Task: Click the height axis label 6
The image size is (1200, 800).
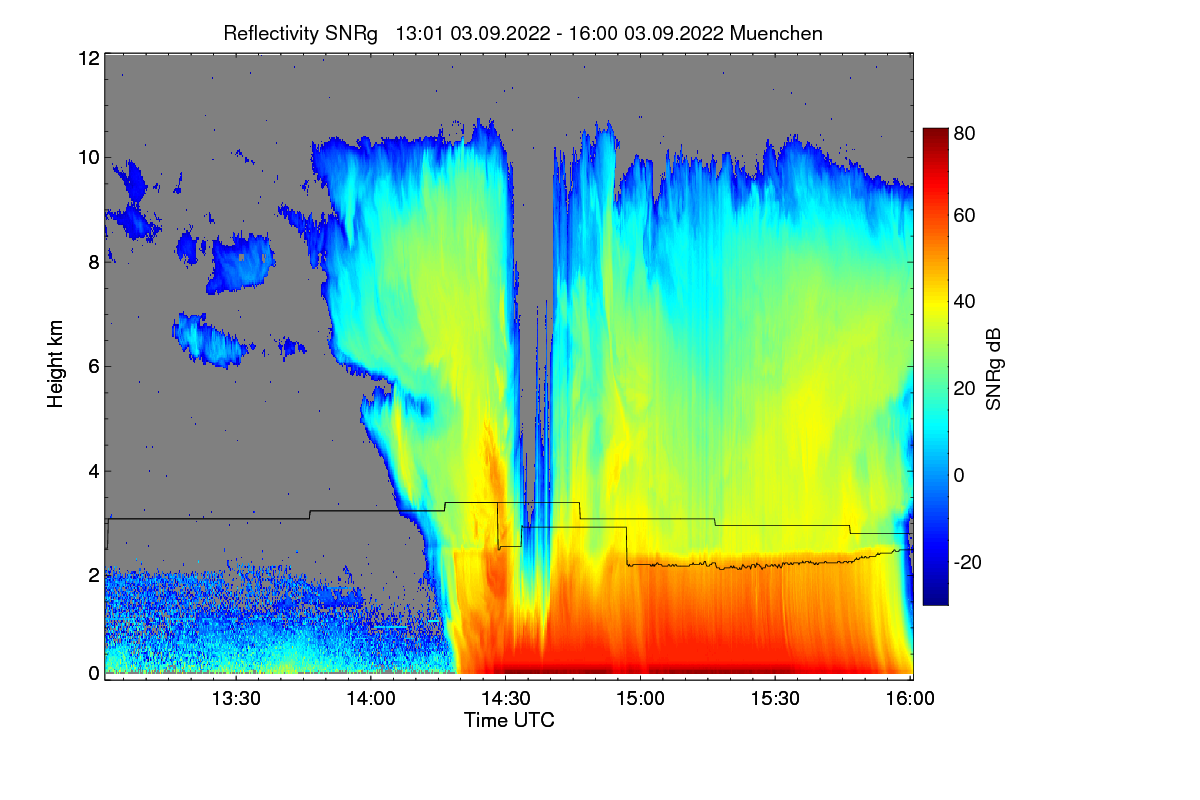Action: 92,366
